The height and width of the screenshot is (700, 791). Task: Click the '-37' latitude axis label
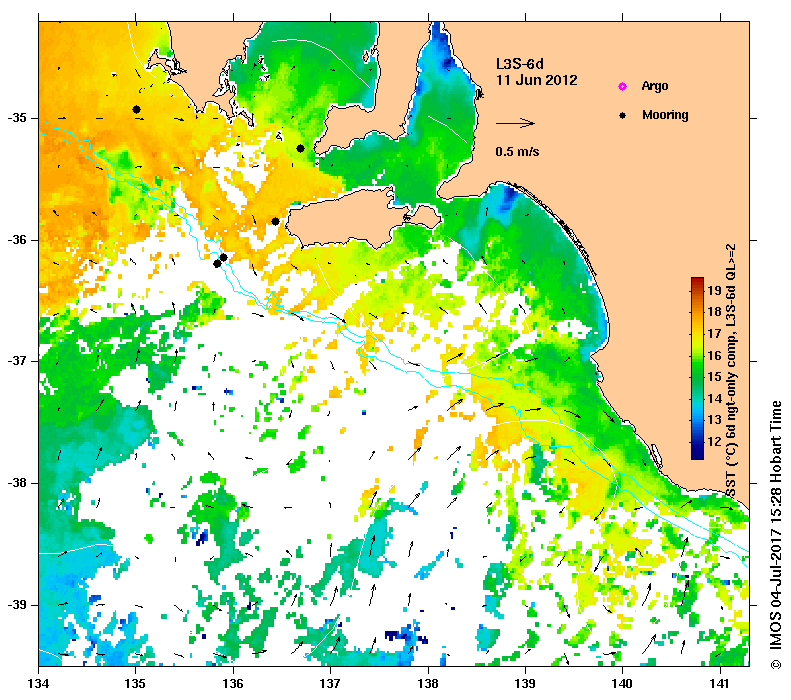click(17, 361)
